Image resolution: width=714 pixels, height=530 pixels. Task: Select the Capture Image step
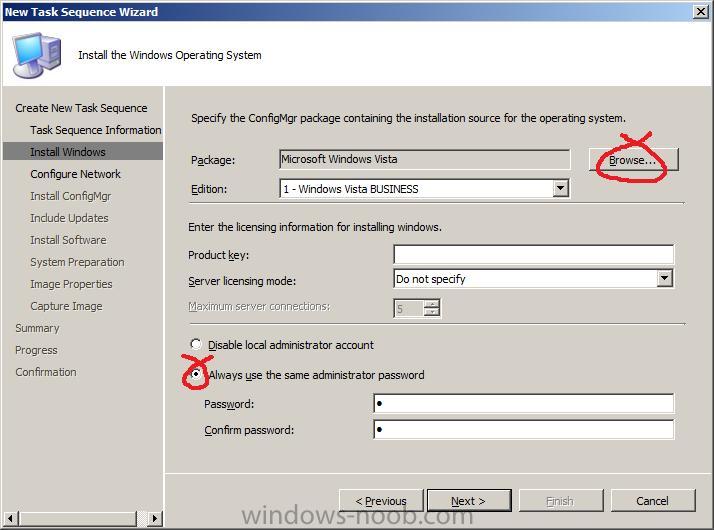pos(66,306)
